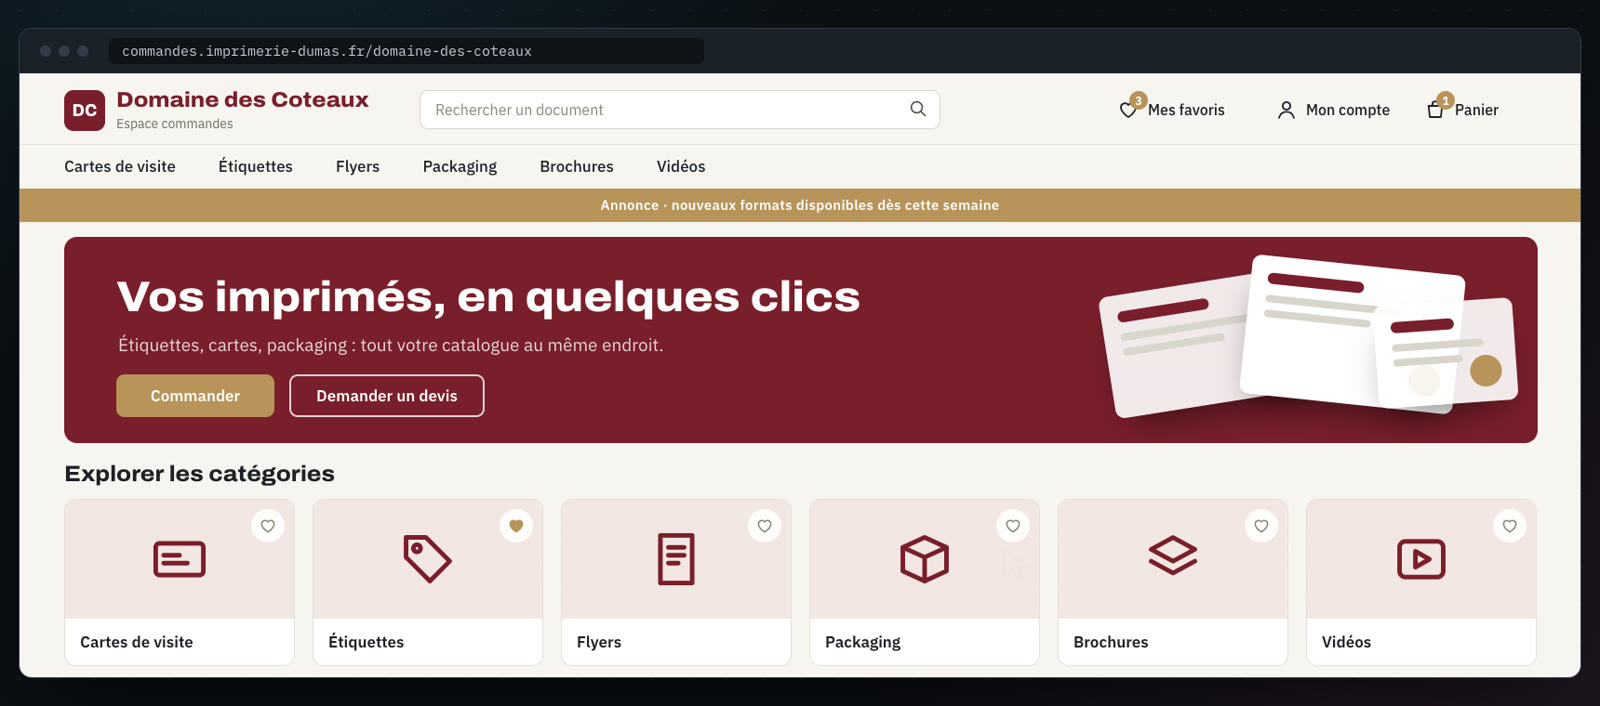Click the Annonce nouveaux formats banner
This screenshot has width=1600, height=706.
pos(800,205)
